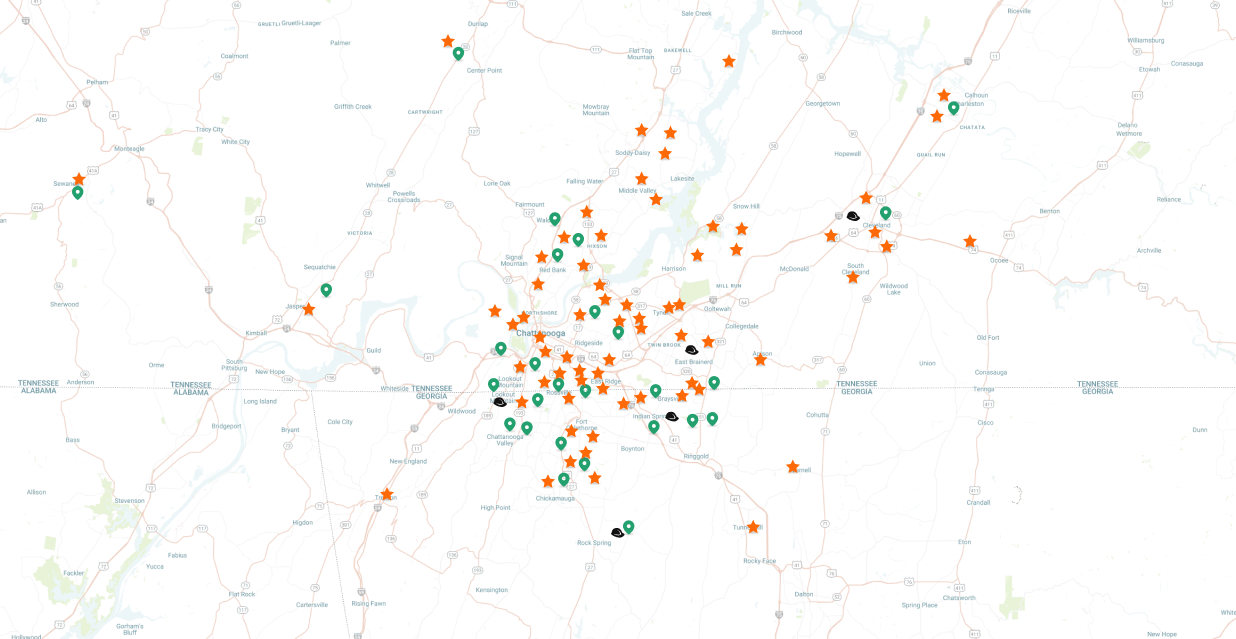Select the orange star near Varnell

click(x=793, y=467)
